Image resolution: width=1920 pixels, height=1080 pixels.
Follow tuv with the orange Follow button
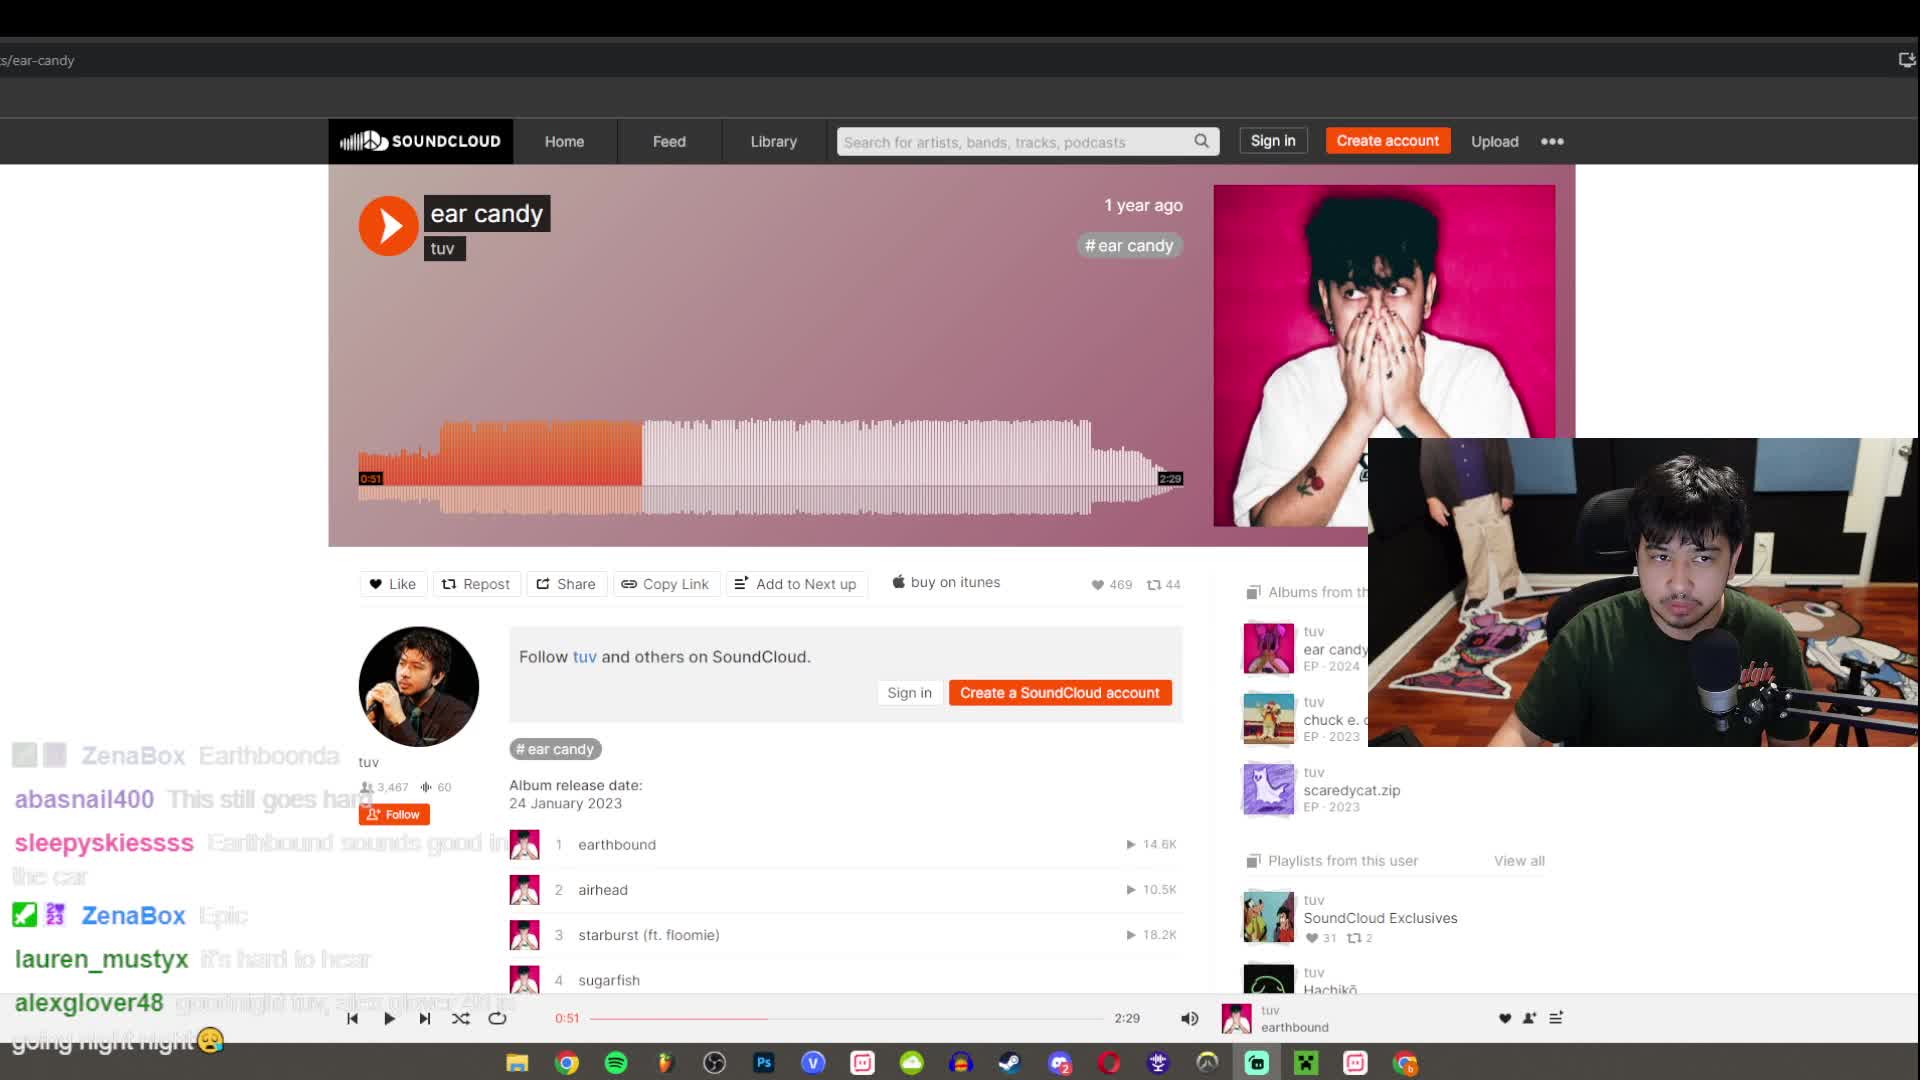(x=394, y=814)
